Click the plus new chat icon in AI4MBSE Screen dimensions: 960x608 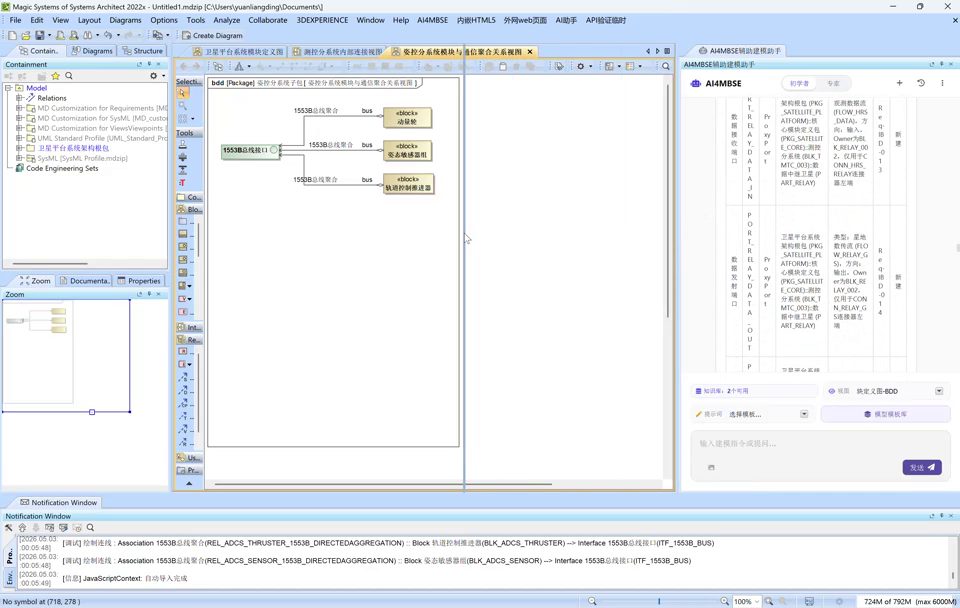pyautogui.click(x=899, y=83)
